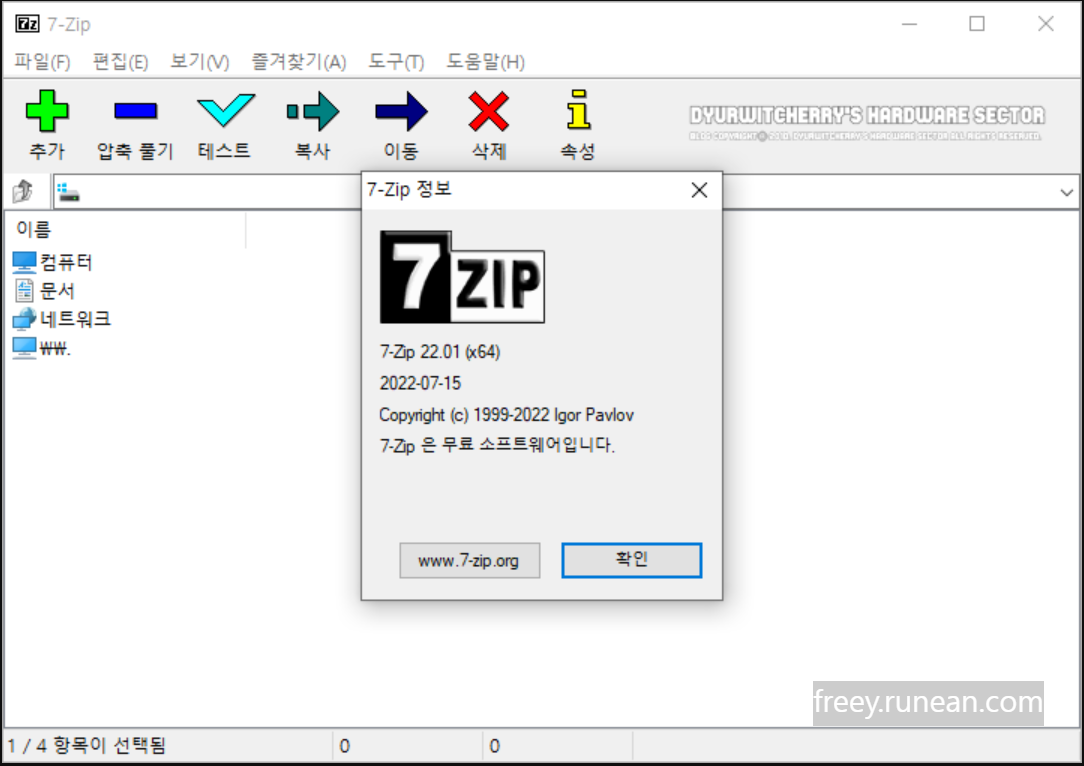Open the 도구(T) menu
Viewport: 1084px width, 766px height.
coord(395,62)
